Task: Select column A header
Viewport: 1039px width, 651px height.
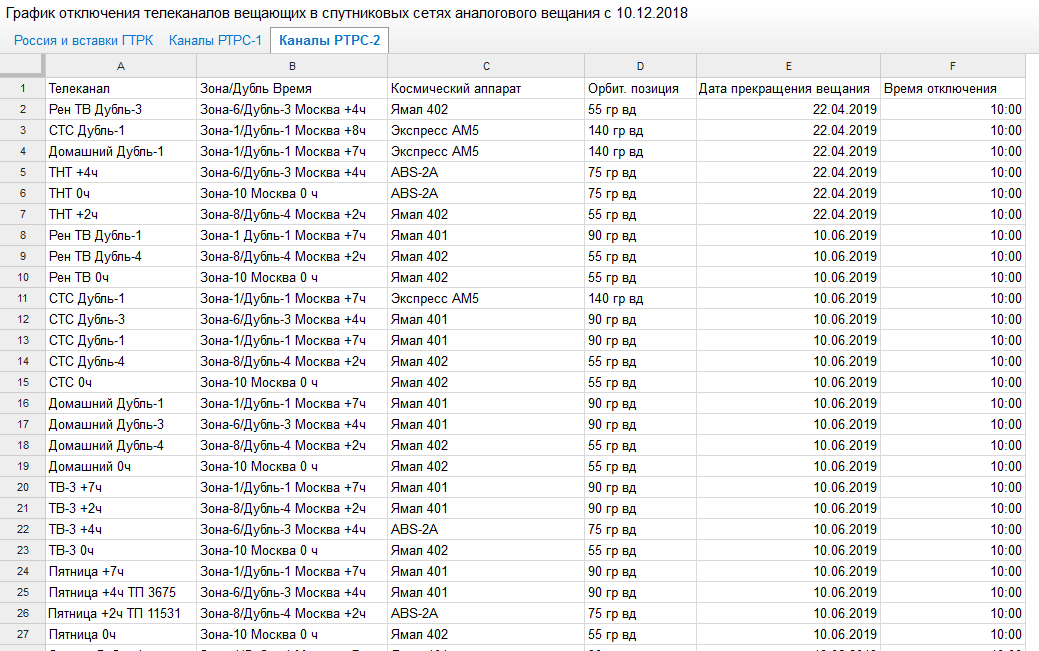Action: pos(121,66)
